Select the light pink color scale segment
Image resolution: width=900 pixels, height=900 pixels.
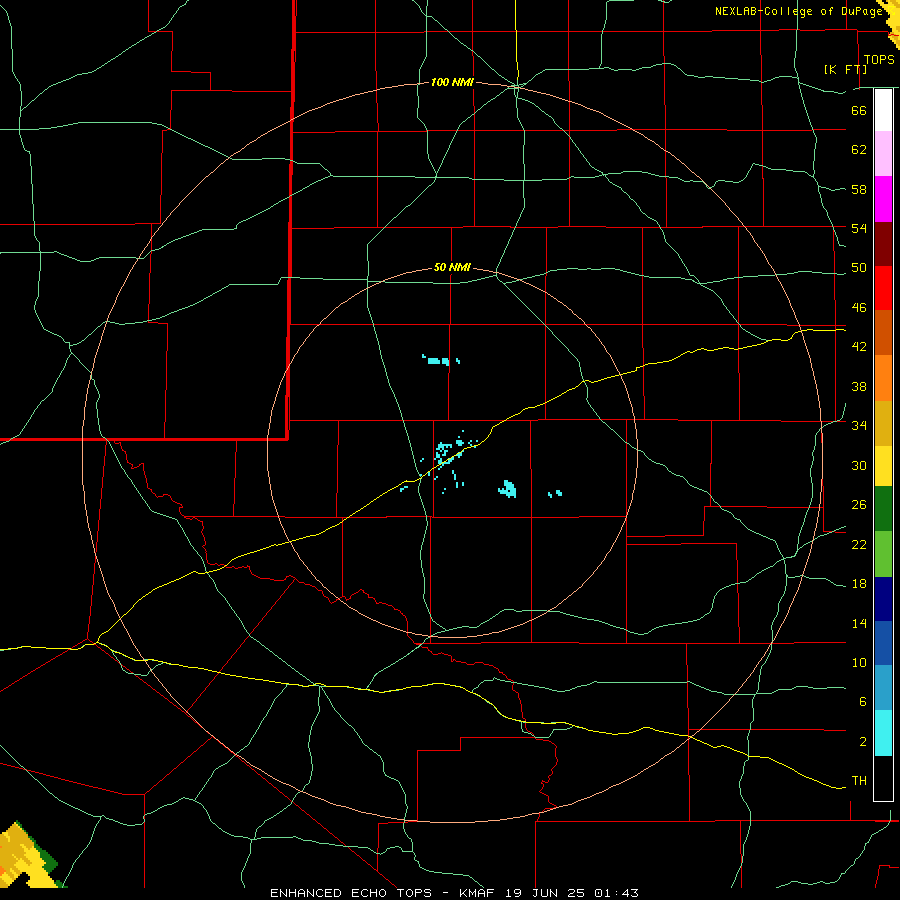point(883,153)
